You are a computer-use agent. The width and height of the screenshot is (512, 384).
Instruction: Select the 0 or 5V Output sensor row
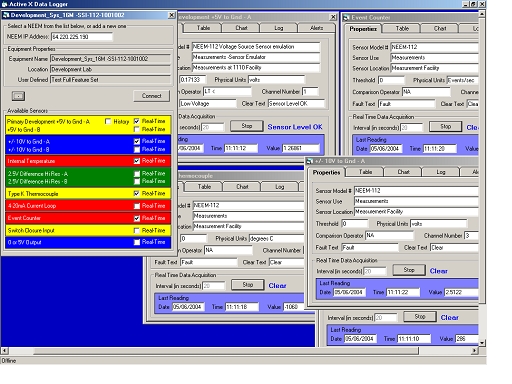tap(88, 242)
